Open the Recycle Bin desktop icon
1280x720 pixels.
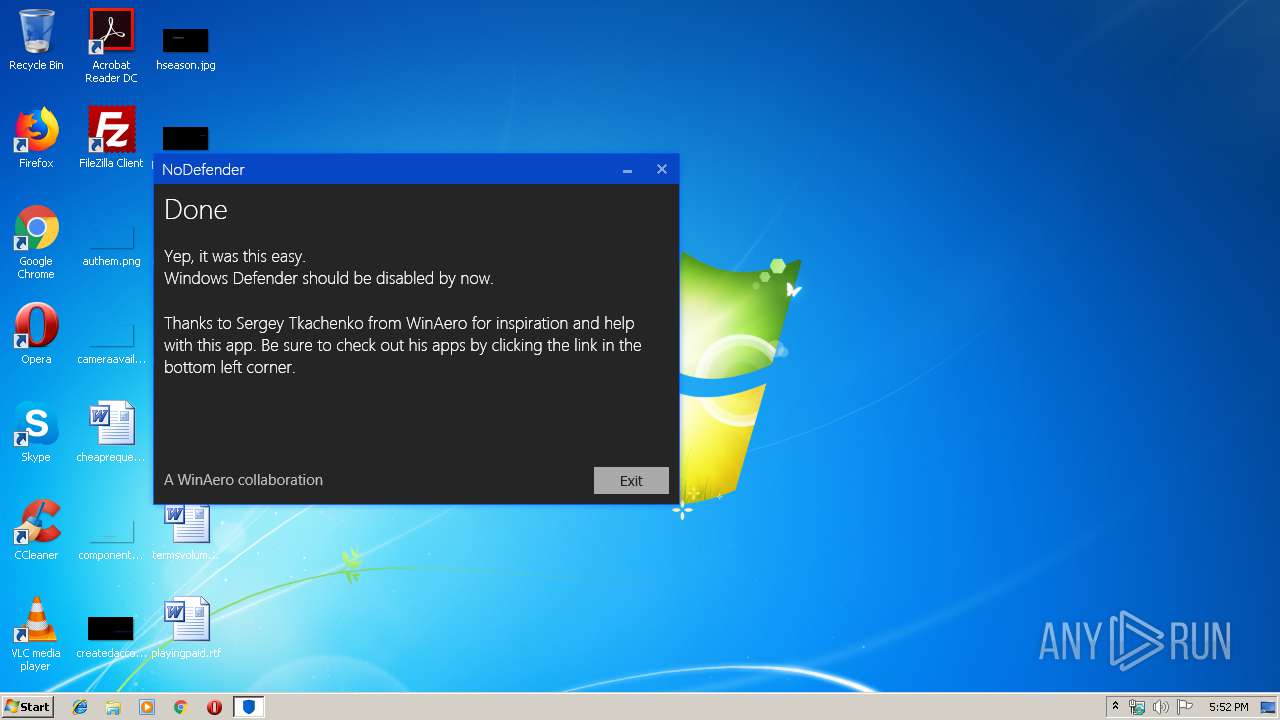36,40
